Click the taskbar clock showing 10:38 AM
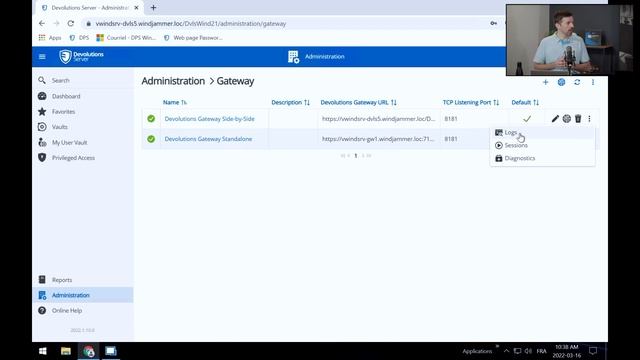The image size is (640, 360). [x=567, y=351]
